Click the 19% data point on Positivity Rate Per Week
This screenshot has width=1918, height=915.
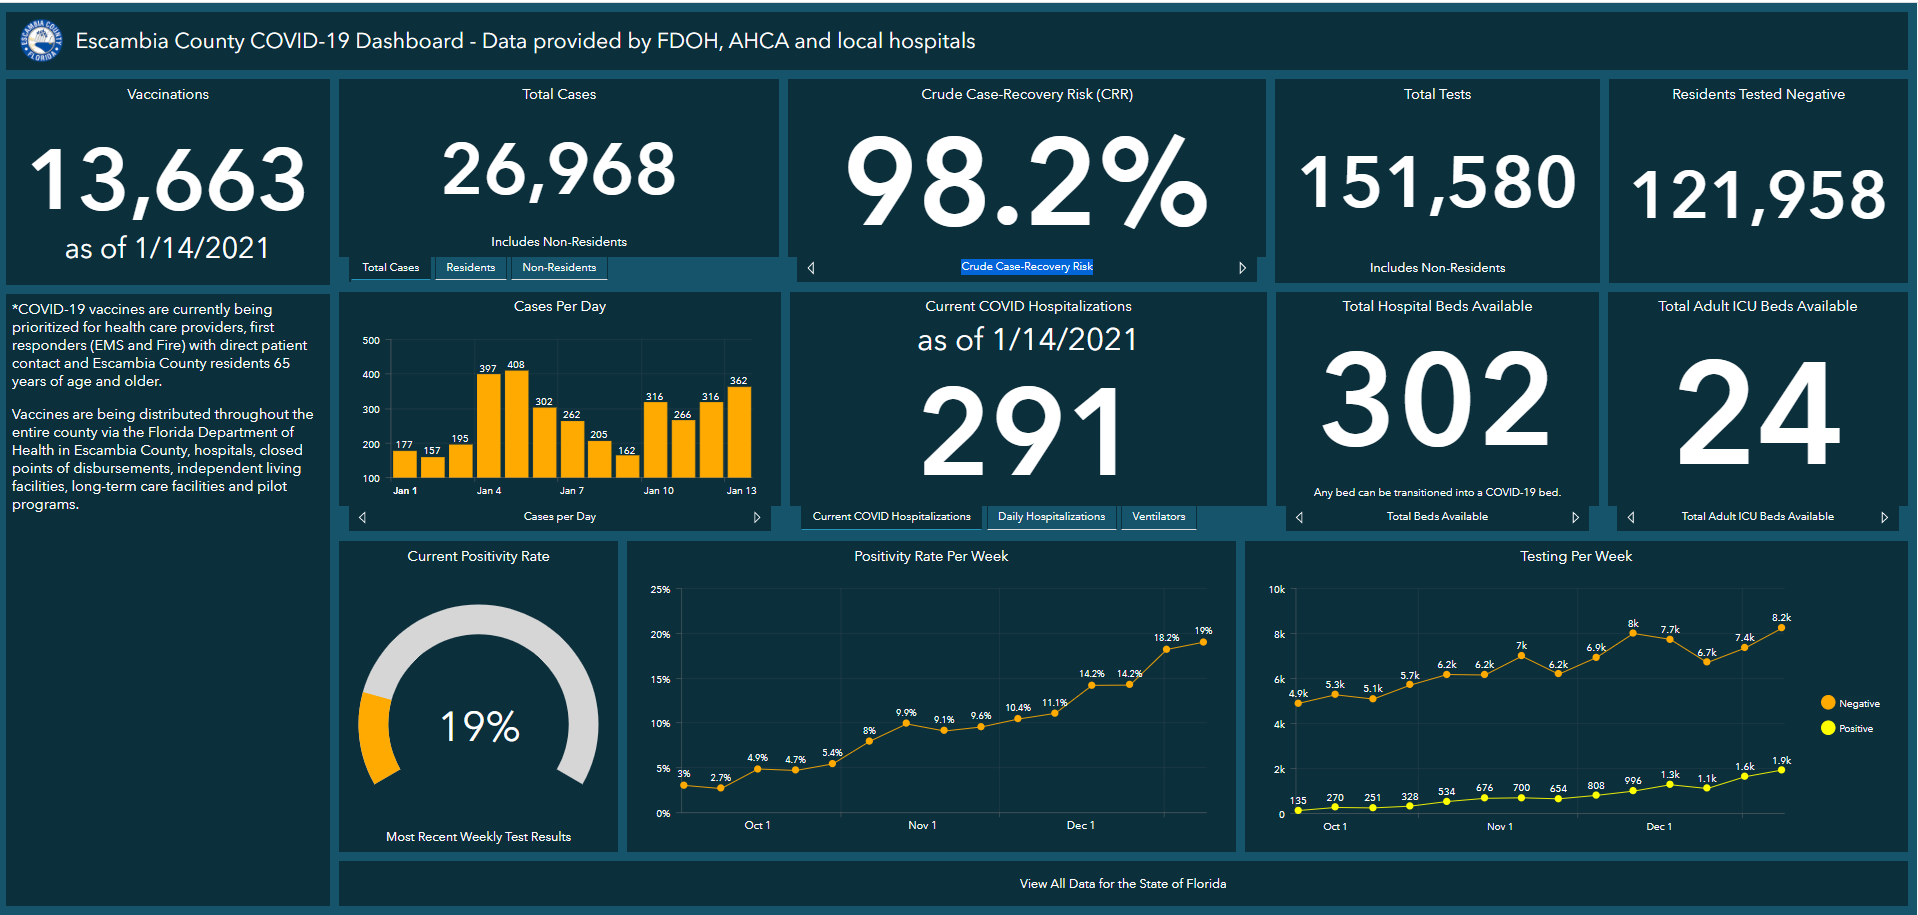coord(1202,641)
